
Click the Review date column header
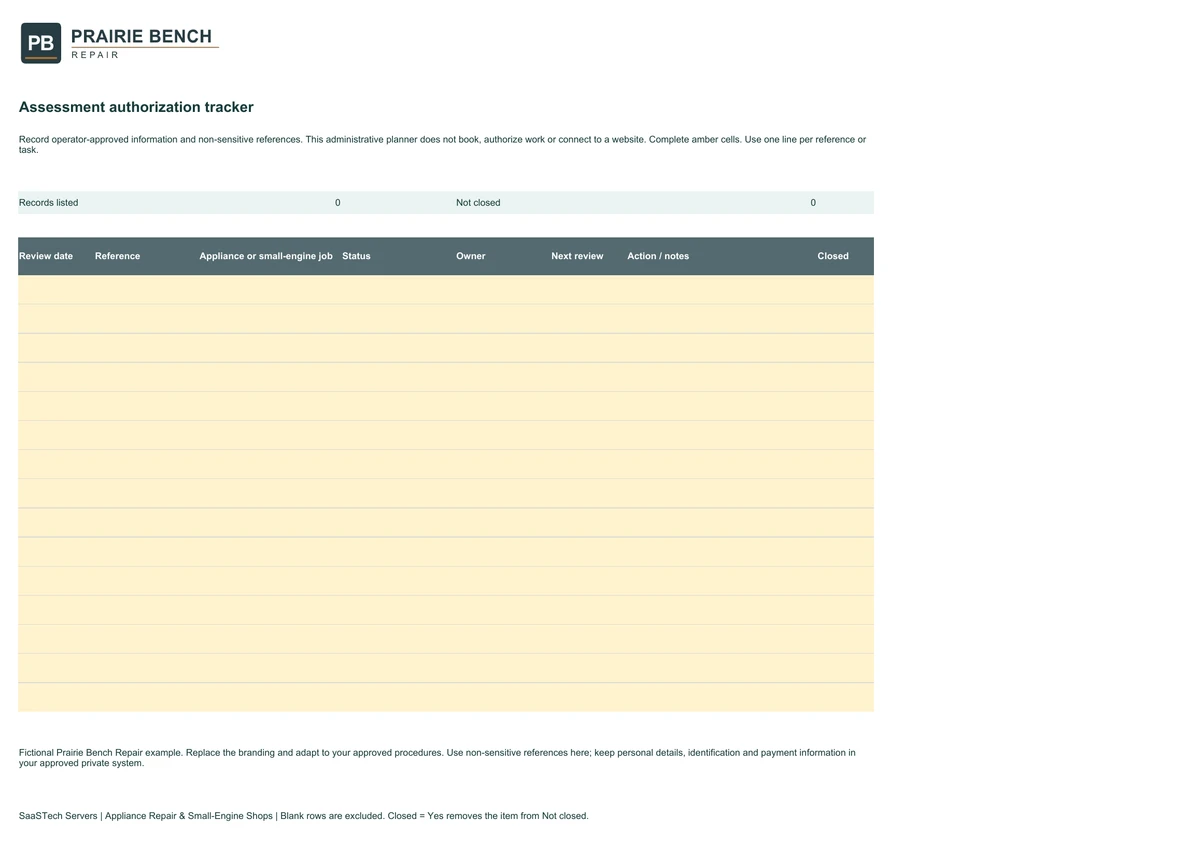coord(46,256)
